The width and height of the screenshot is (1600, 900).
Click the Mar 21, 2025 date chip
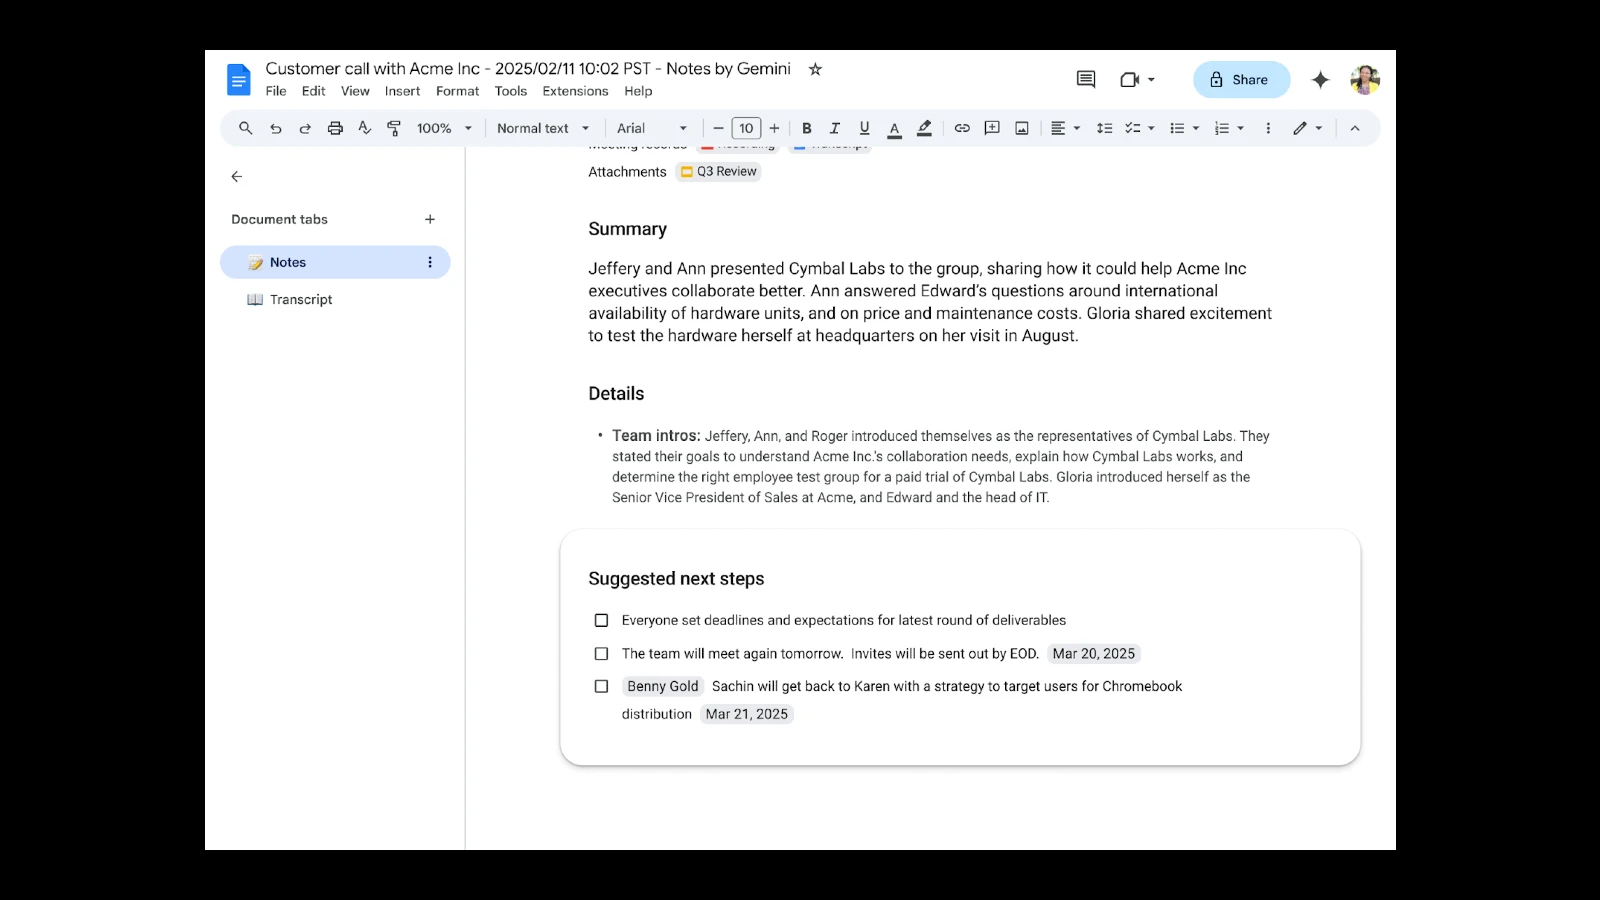747,714
